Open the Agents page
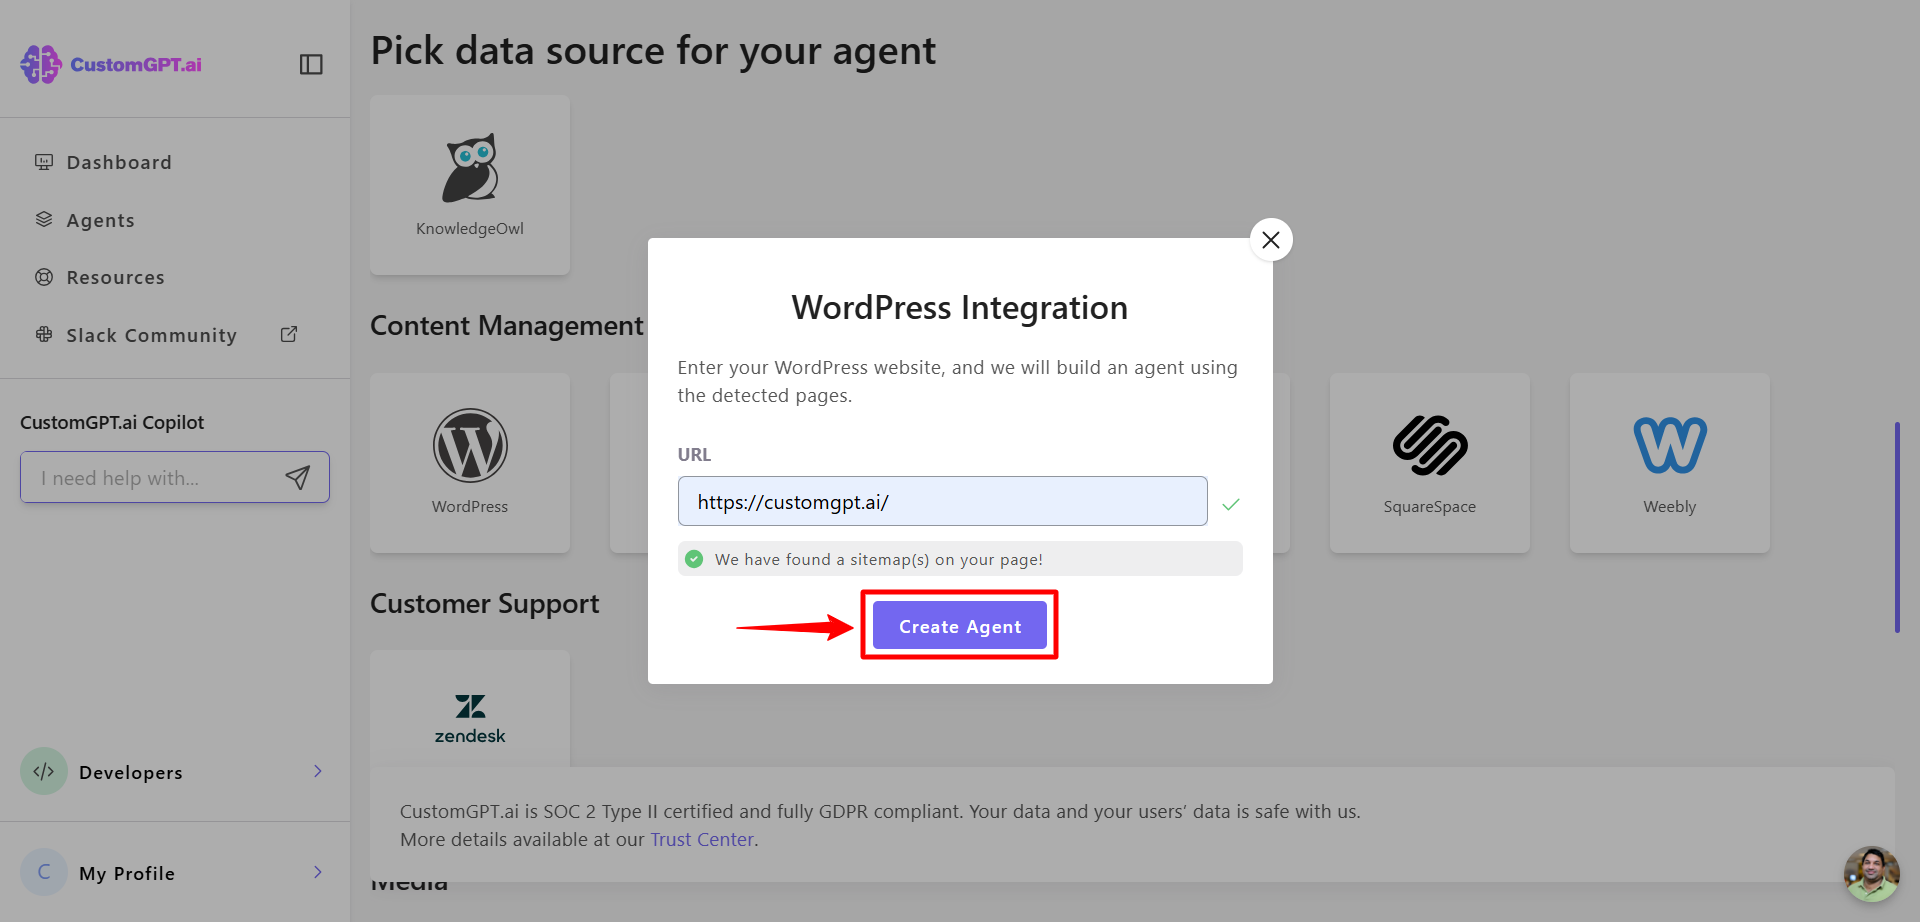This screenshot has height=922, width=1920. click(100, 220)
